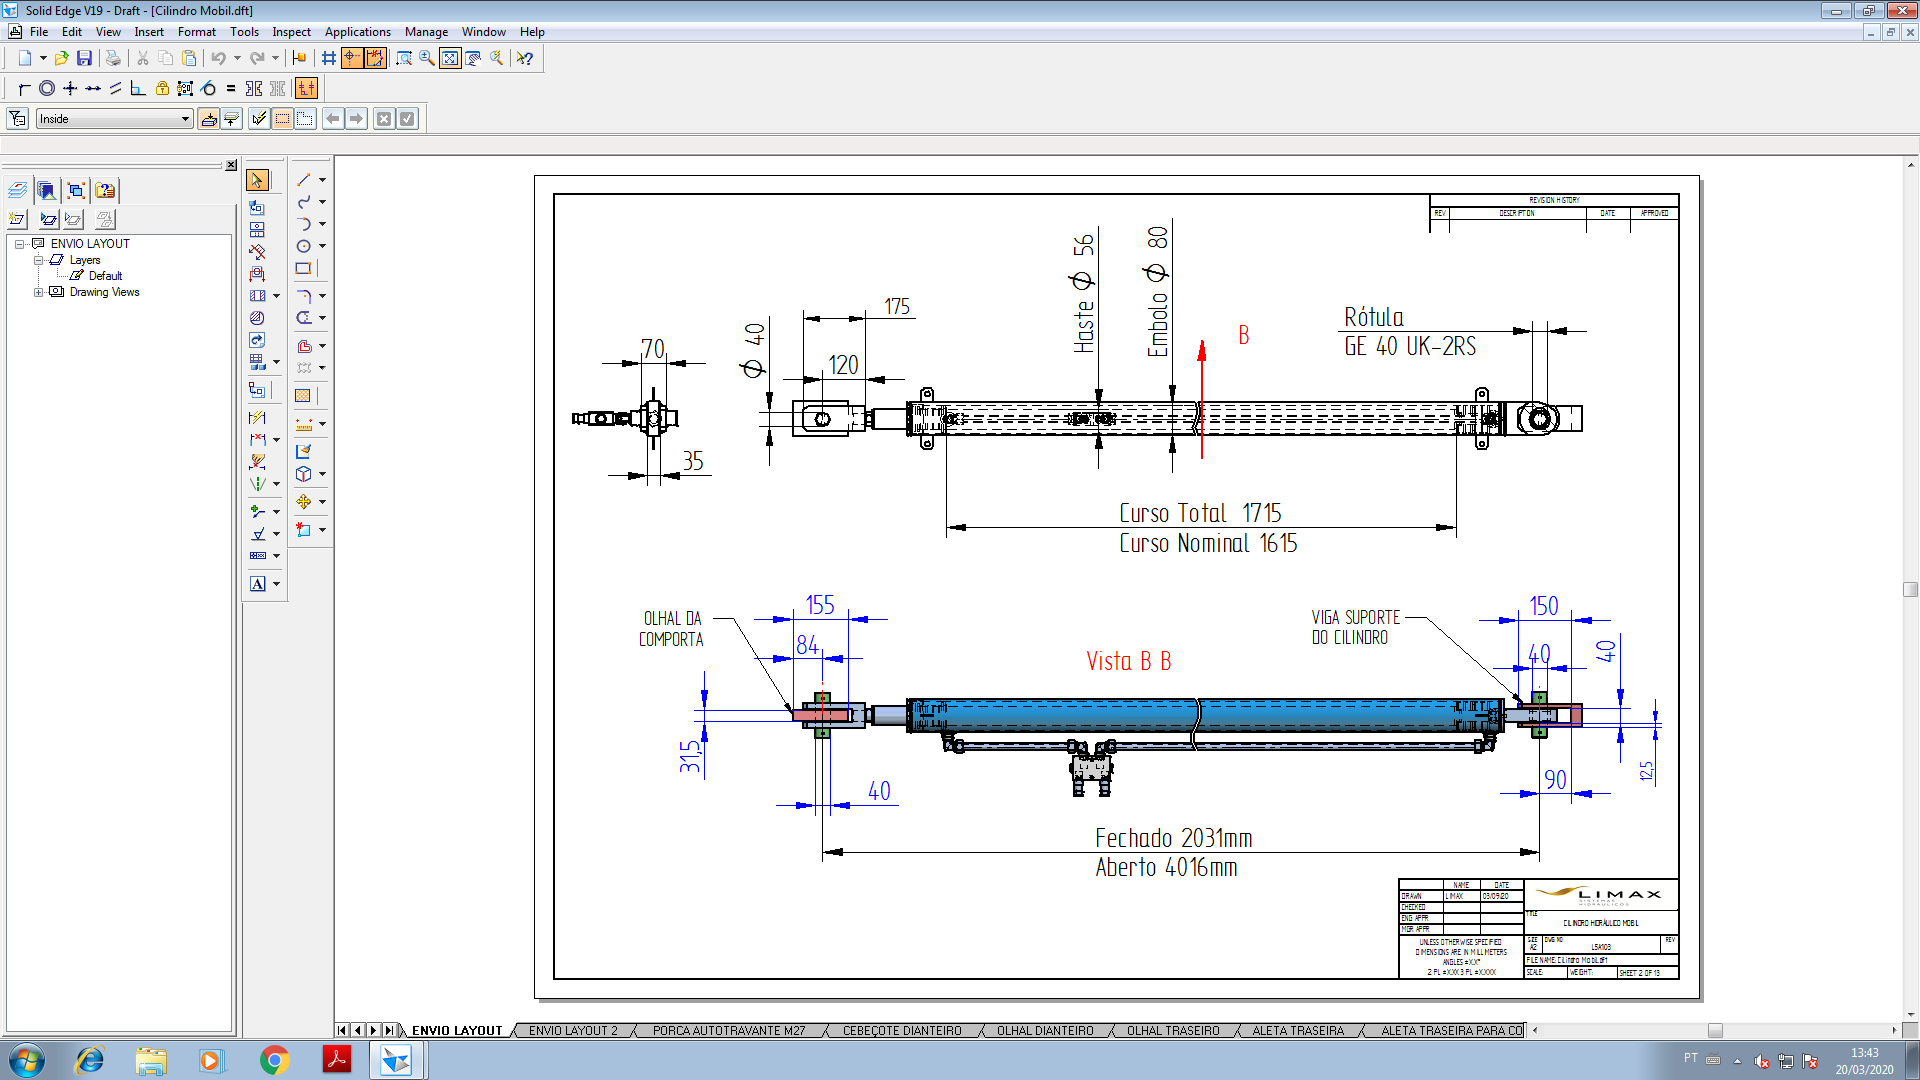
Task: Open the Format menu
Action: tap(197, 32)
